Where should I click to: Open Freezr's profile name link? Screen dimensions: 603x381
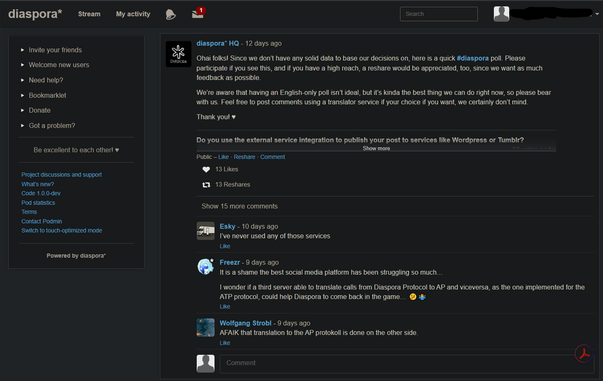(230, 262)
